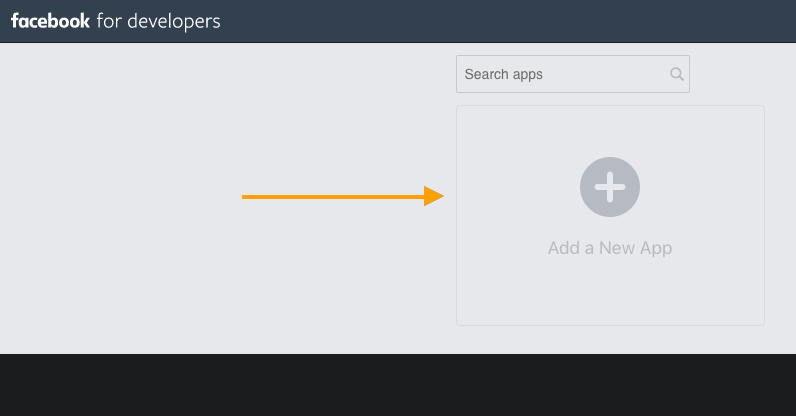
Task: Click the black footer strip
Action: (x=398, y=385)
